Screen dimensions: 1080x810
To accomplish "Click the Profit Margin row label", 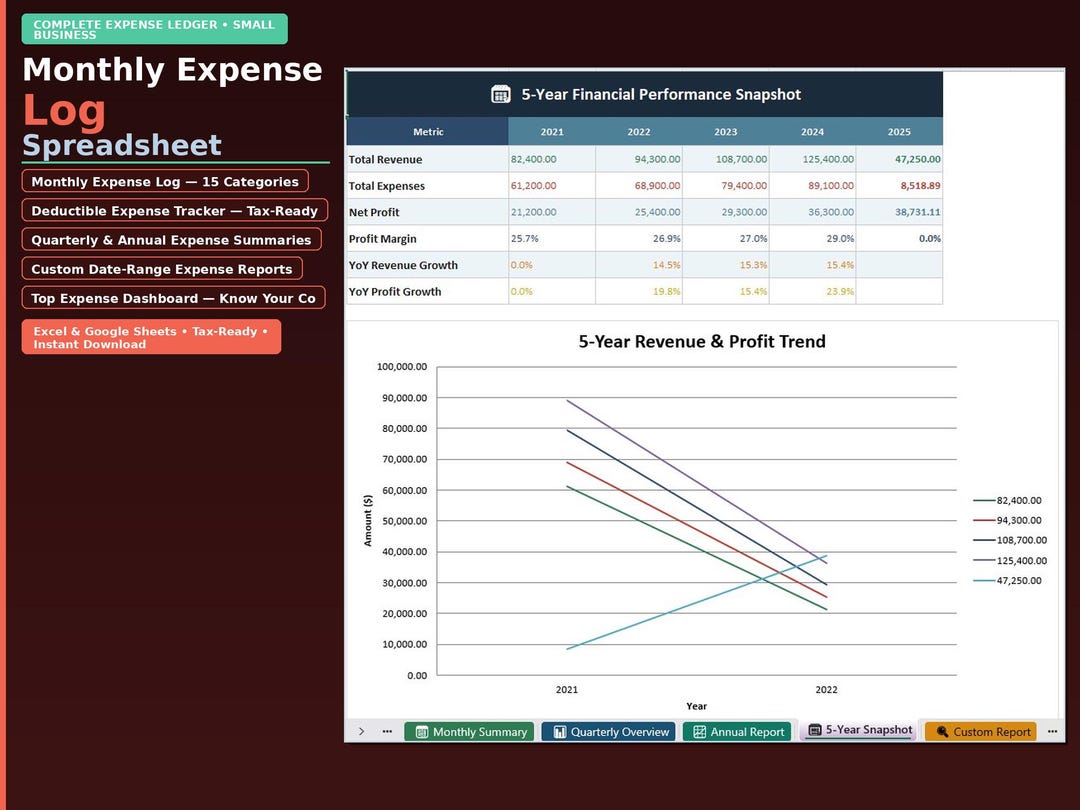I will coord(382,239).
